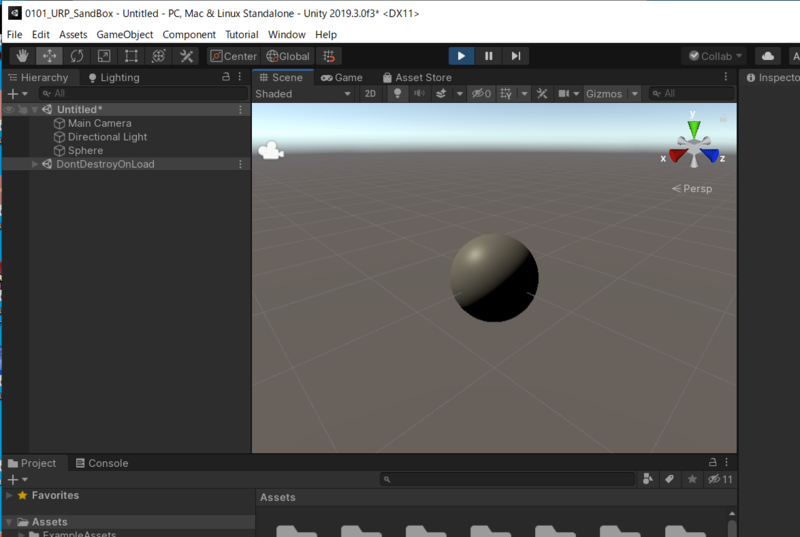Focus the Hierarchy search field

[x=143, y=93]
